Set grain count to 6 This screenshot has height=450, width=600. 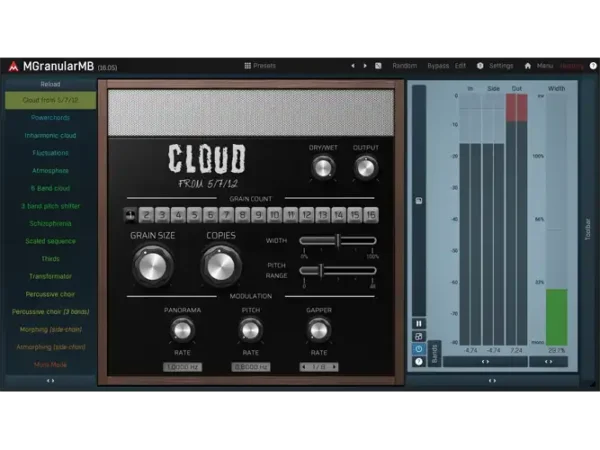210,215
